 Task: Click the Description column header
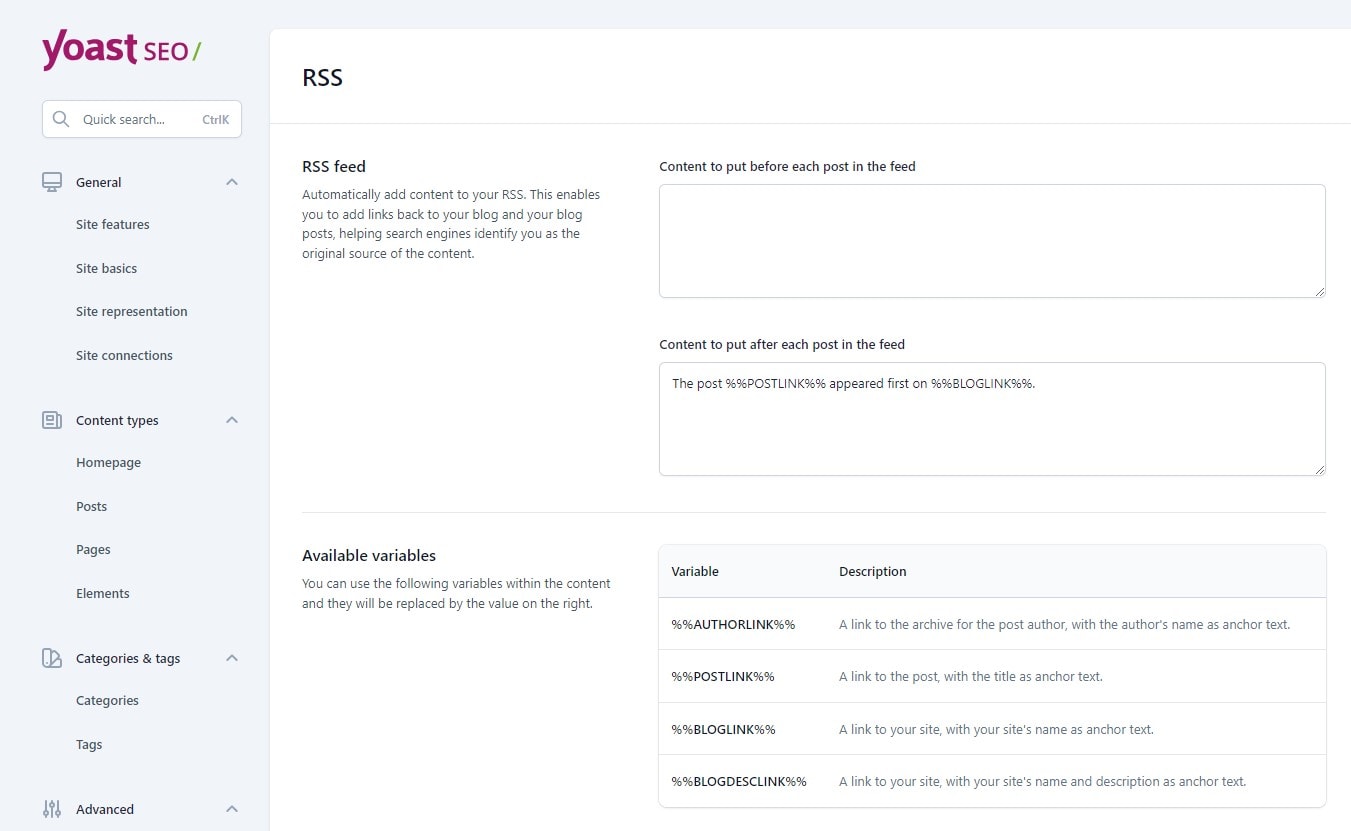pyautogui.click(x=873, y=572)
